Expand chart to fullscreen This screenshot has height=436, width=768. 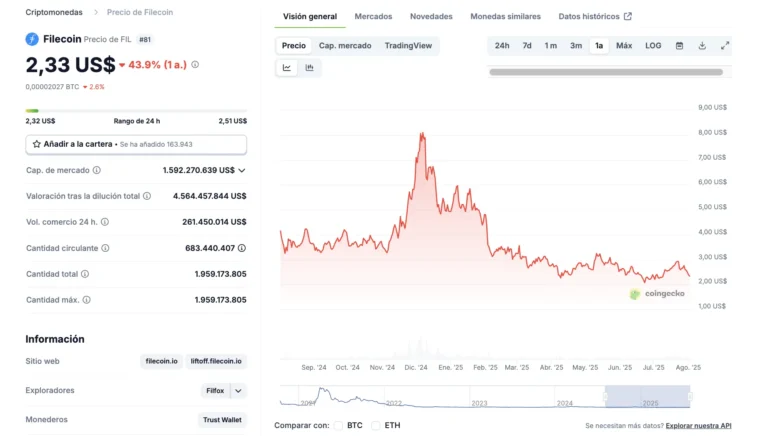point(725,46)
